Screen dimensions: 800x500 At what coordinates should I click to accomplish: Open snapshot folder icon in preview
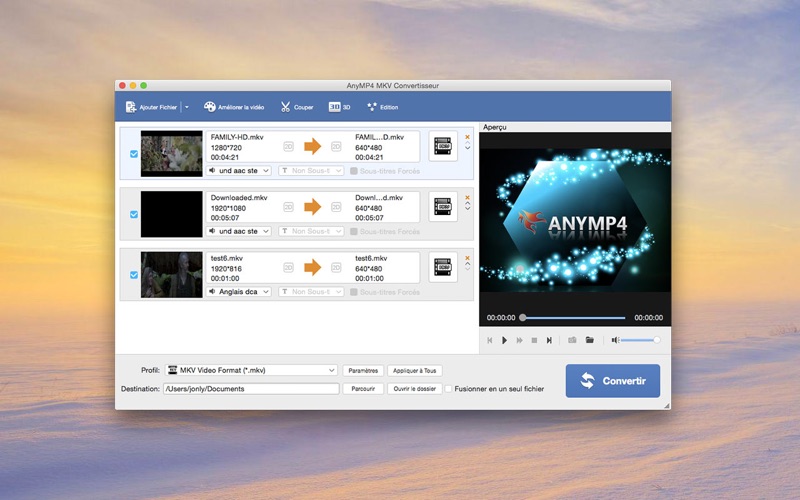pyautogui.click(x=589, y=340)
